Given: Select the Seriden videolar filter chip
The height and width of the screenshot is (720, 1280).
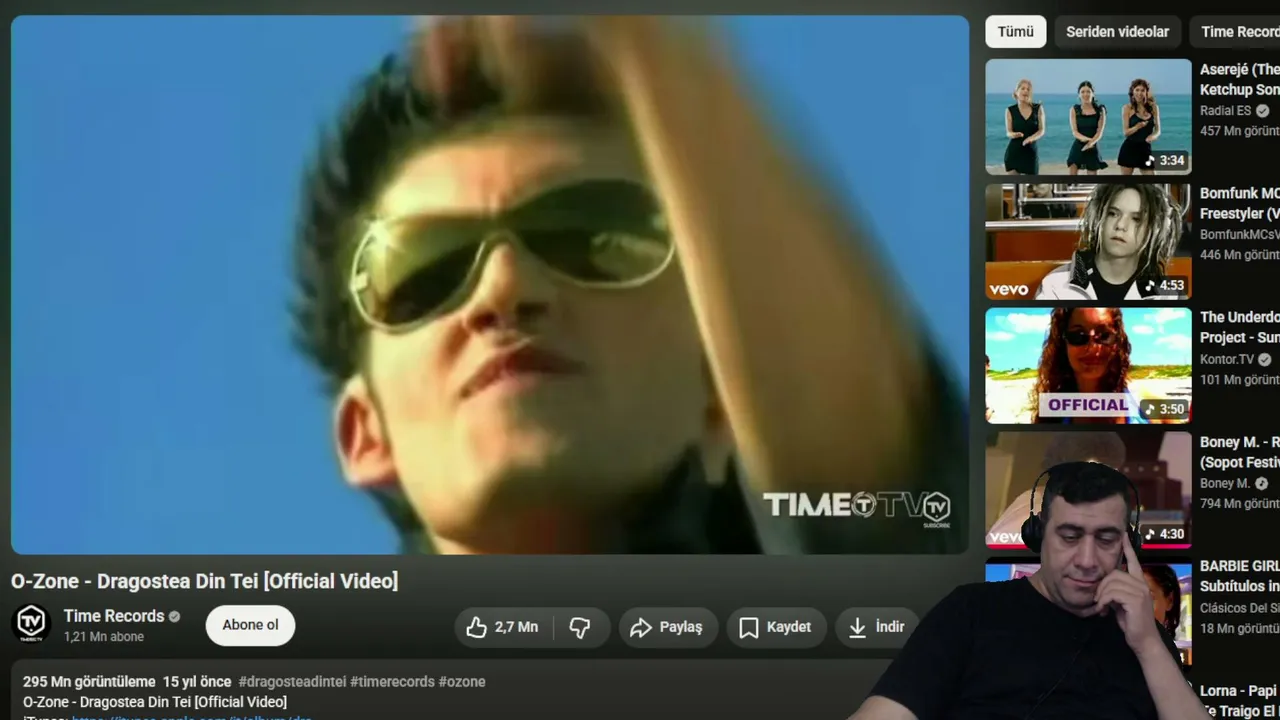Looking at the screenshot, I should [1117, 32].
